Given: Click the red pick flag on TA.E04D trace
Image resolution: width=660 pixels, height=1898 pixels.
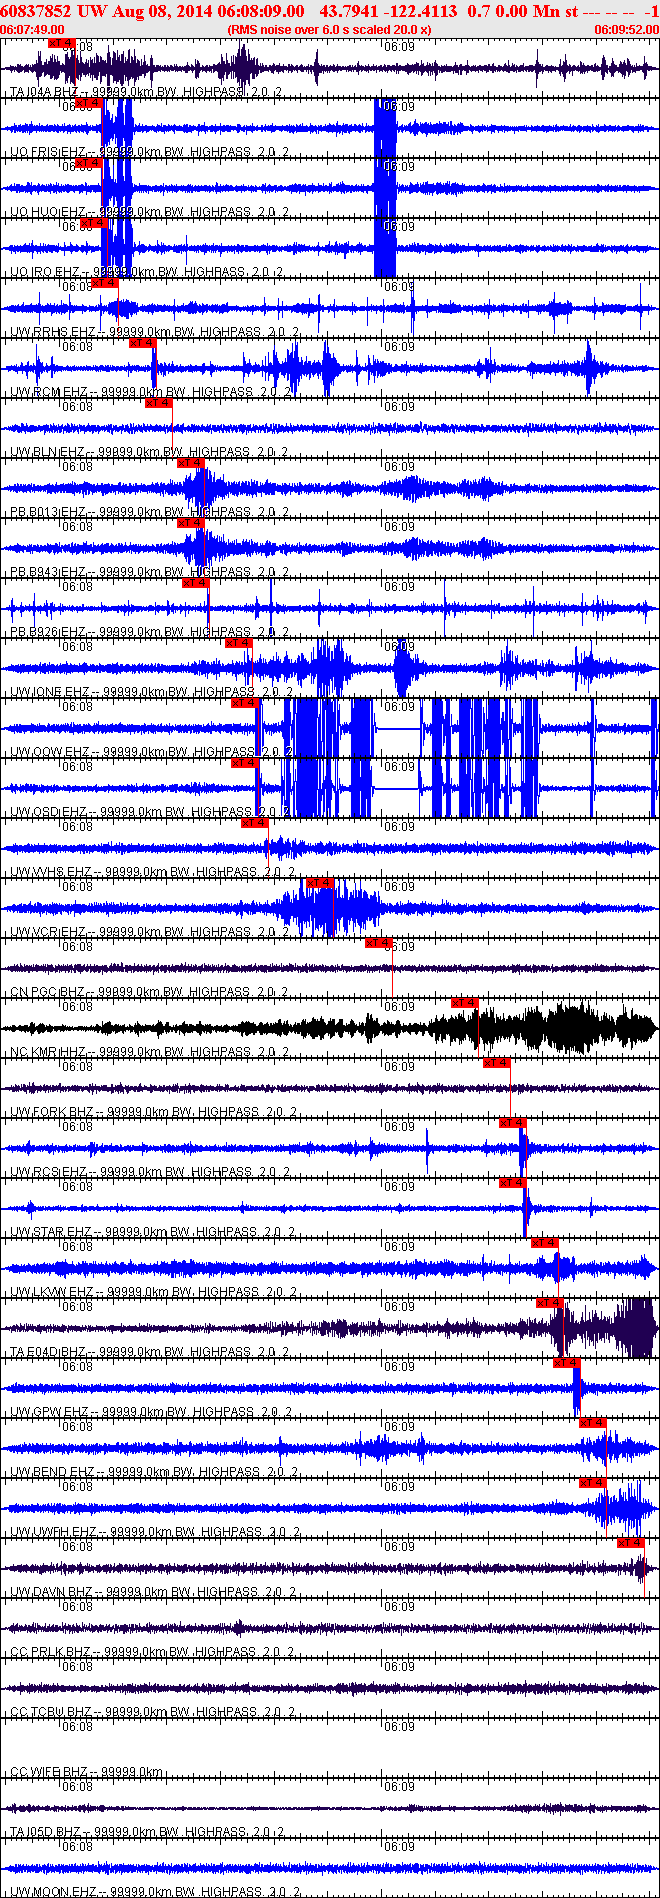Looking at the screenshot, I should pos(550,1303).
